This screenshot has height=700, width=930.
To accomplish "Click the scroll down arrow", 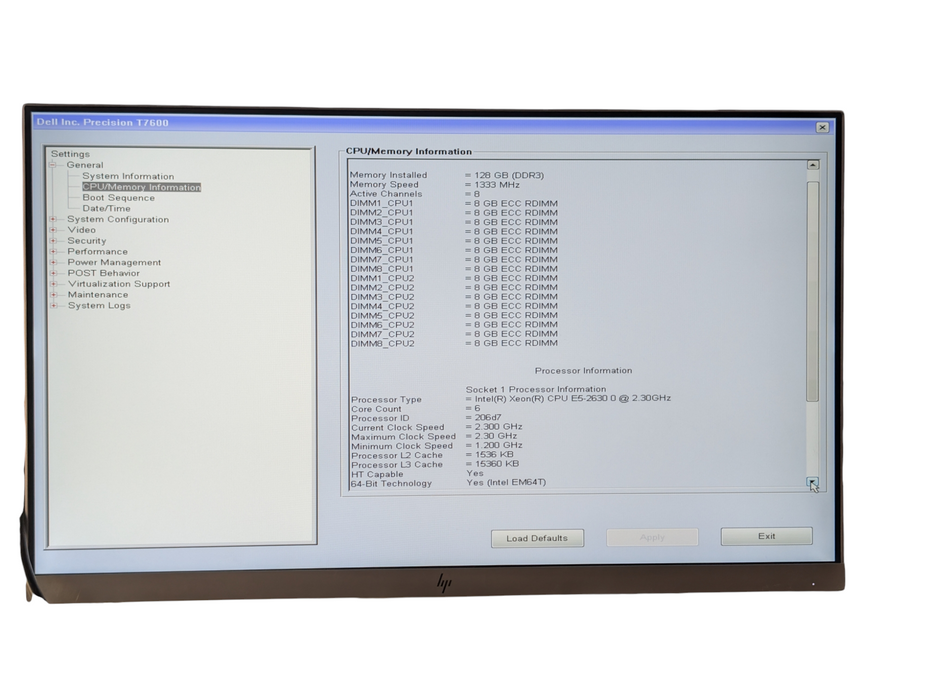I will tap(813, 482).
